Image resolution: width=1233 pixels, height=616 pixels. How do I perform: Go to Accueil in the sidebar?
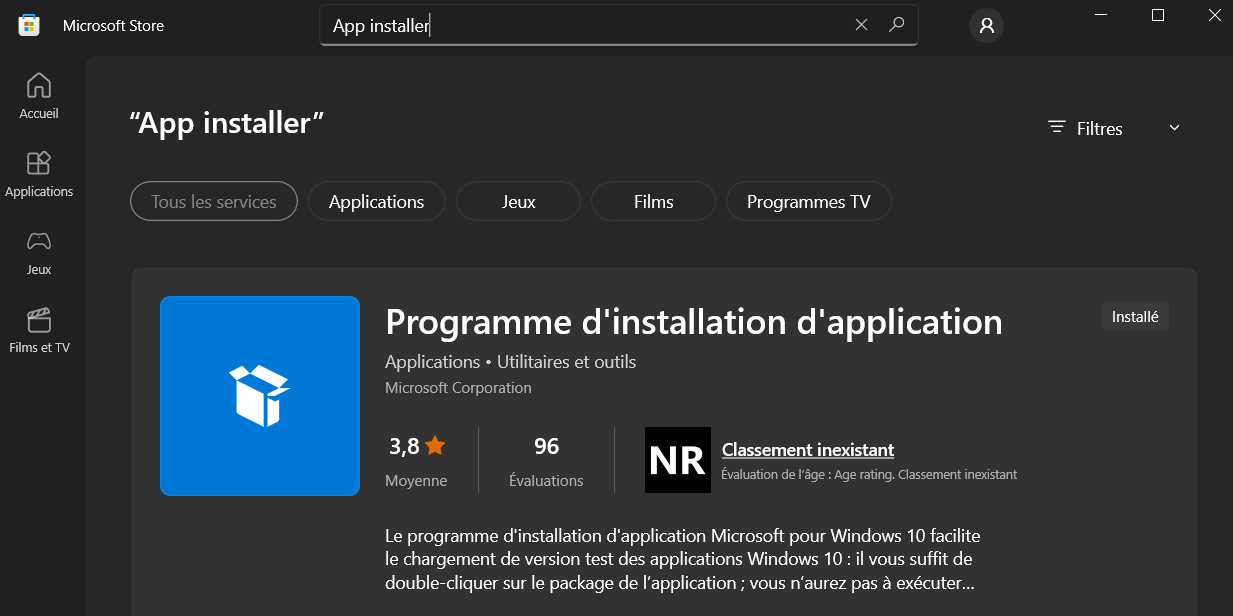(x=39, y=96)
